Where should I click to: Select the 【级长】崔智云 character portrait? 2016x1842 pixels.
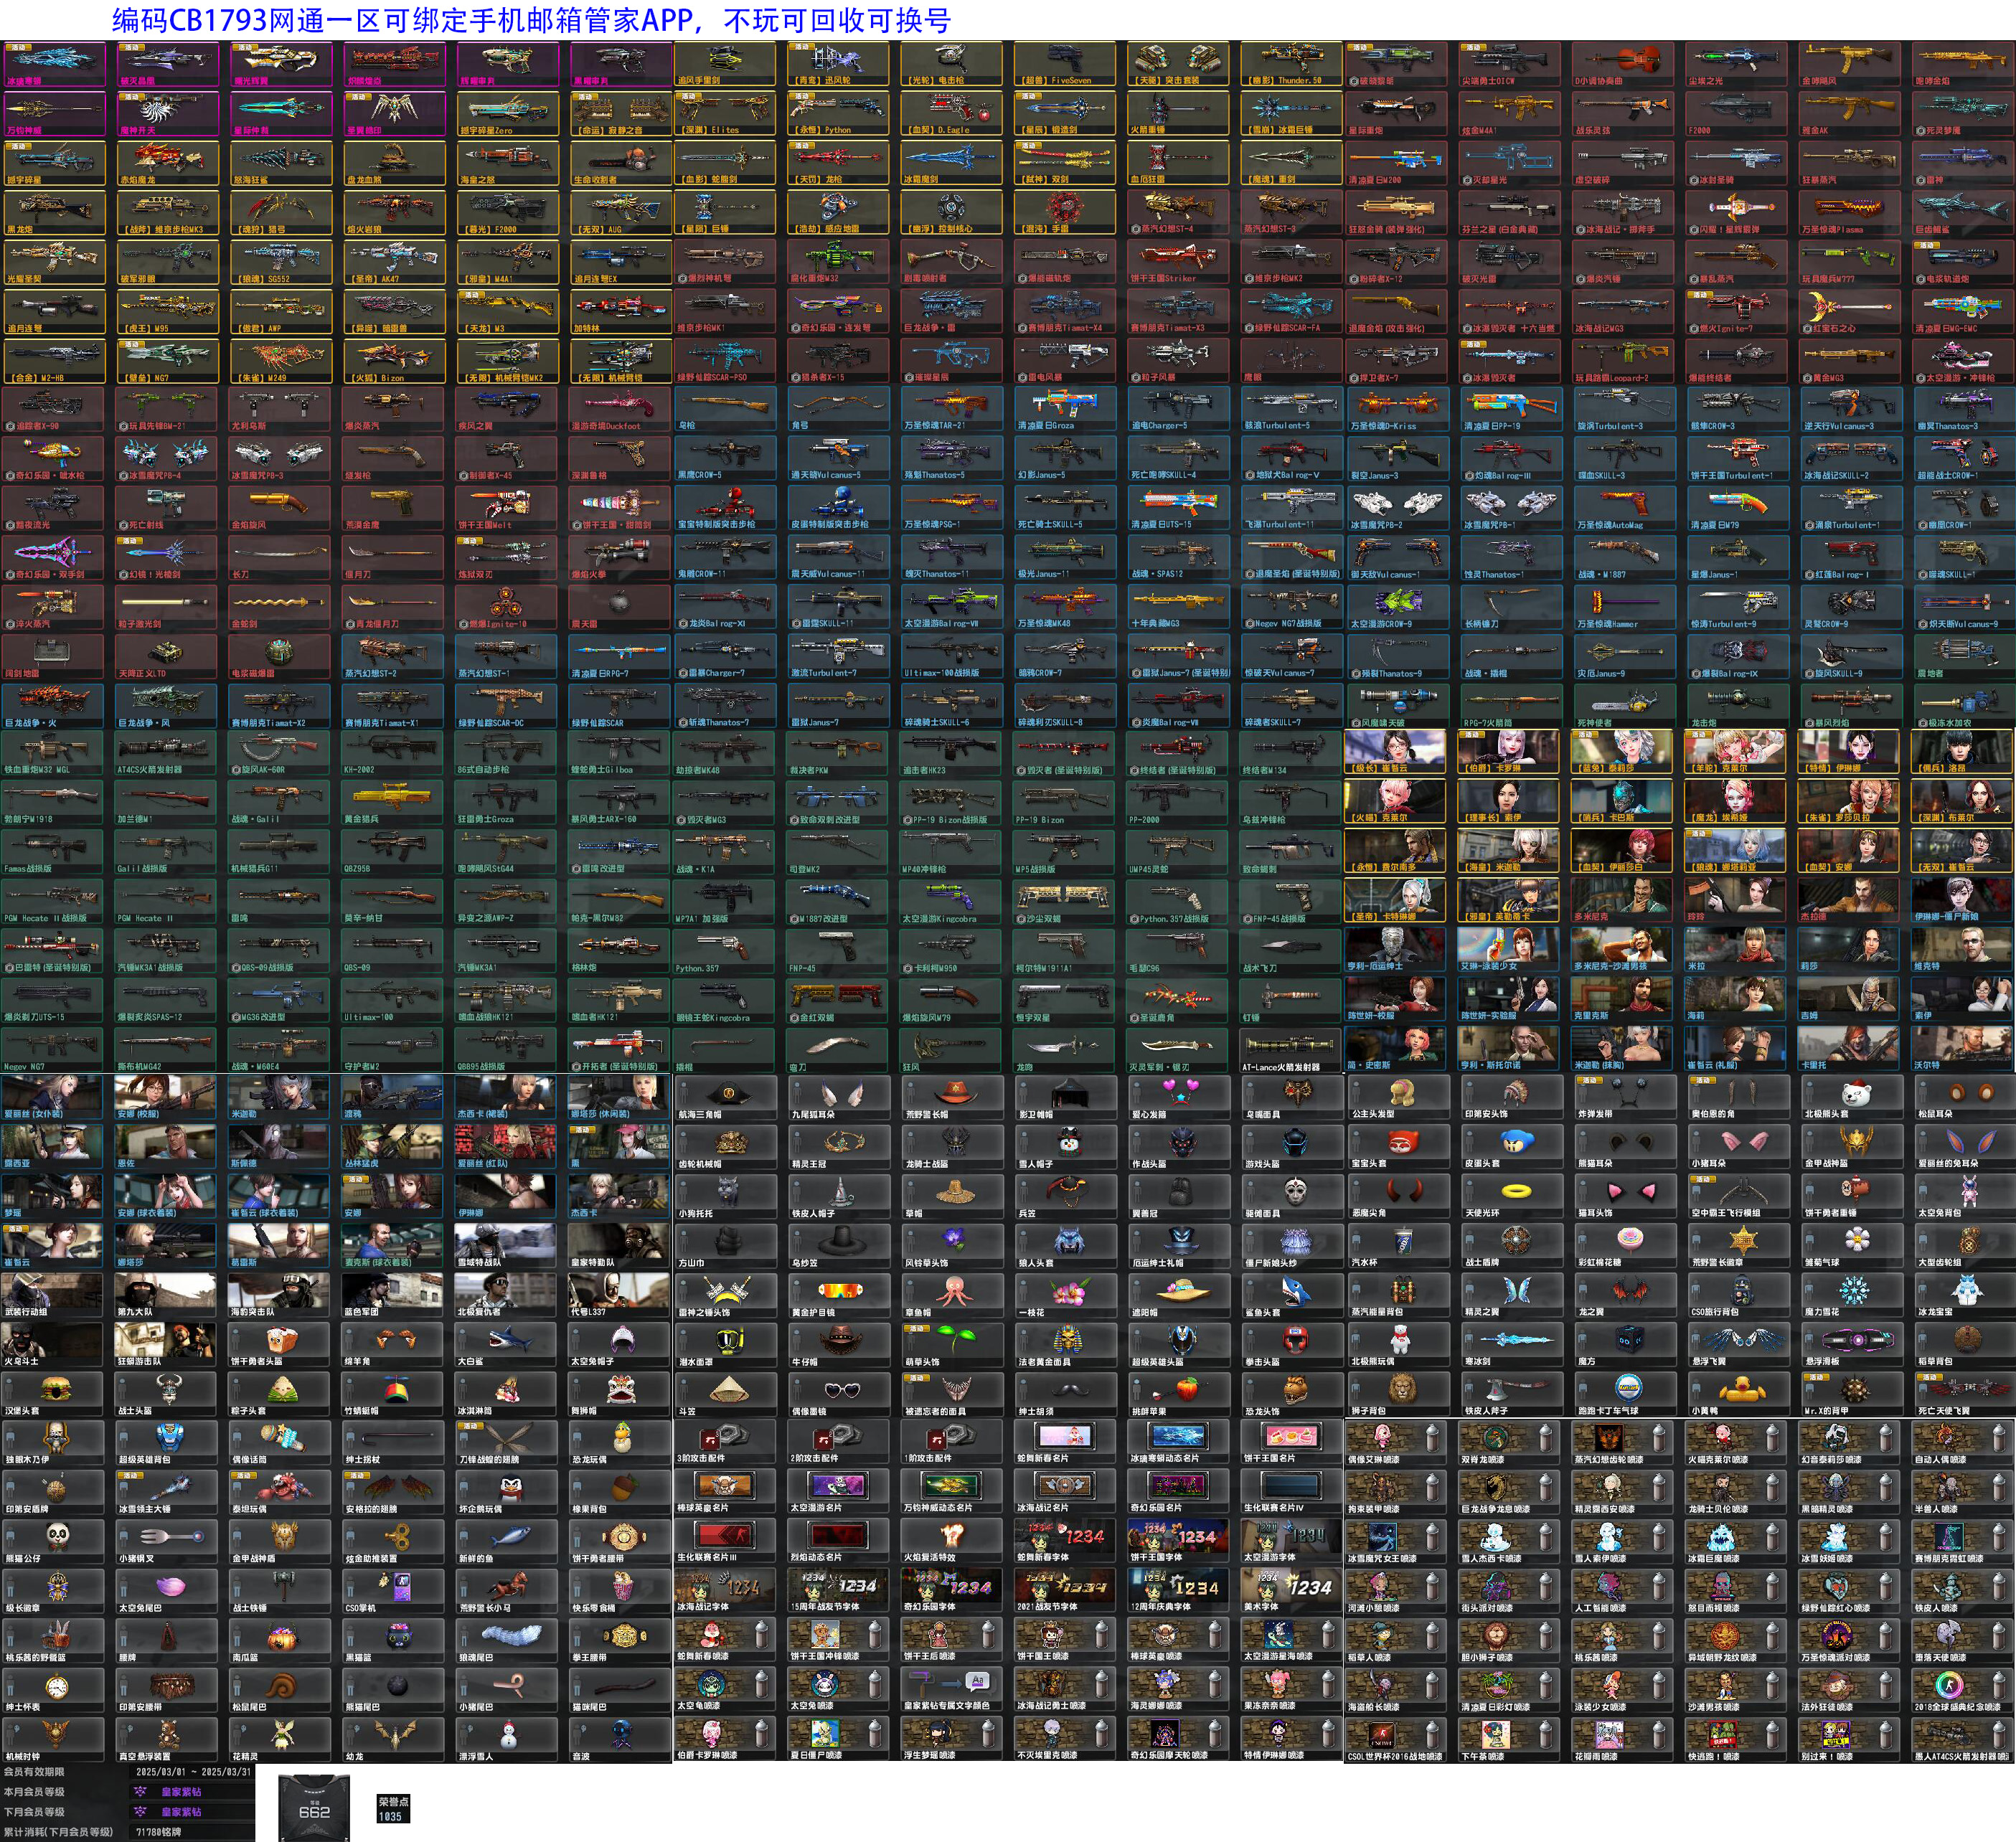1394,750
